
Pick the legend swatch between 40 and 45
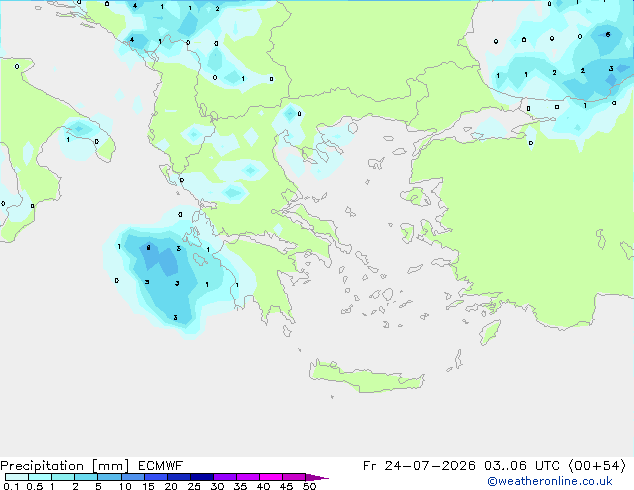pyautogui.click(x=271, y=477)
